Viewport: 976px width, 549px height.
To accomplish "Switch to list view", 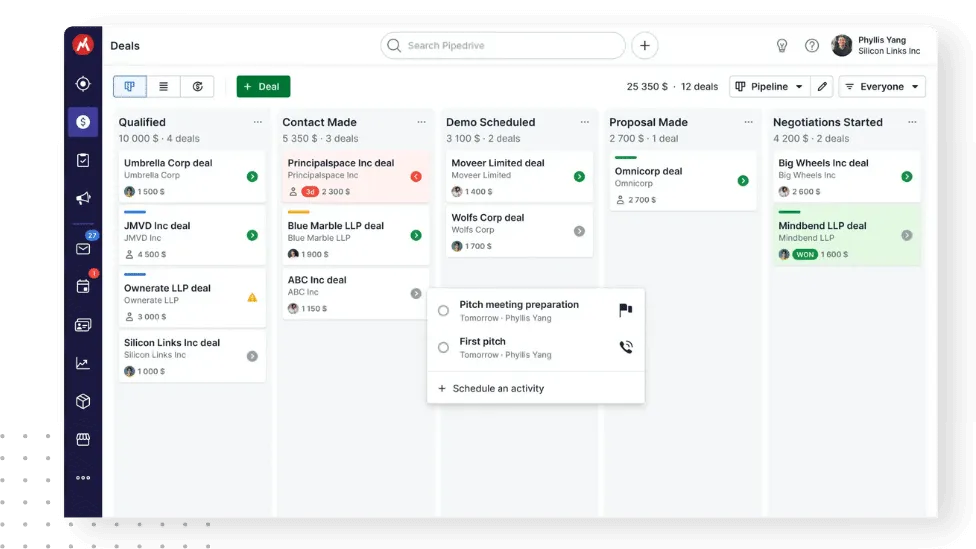I will pyautogui.click(x=164, y=87).
